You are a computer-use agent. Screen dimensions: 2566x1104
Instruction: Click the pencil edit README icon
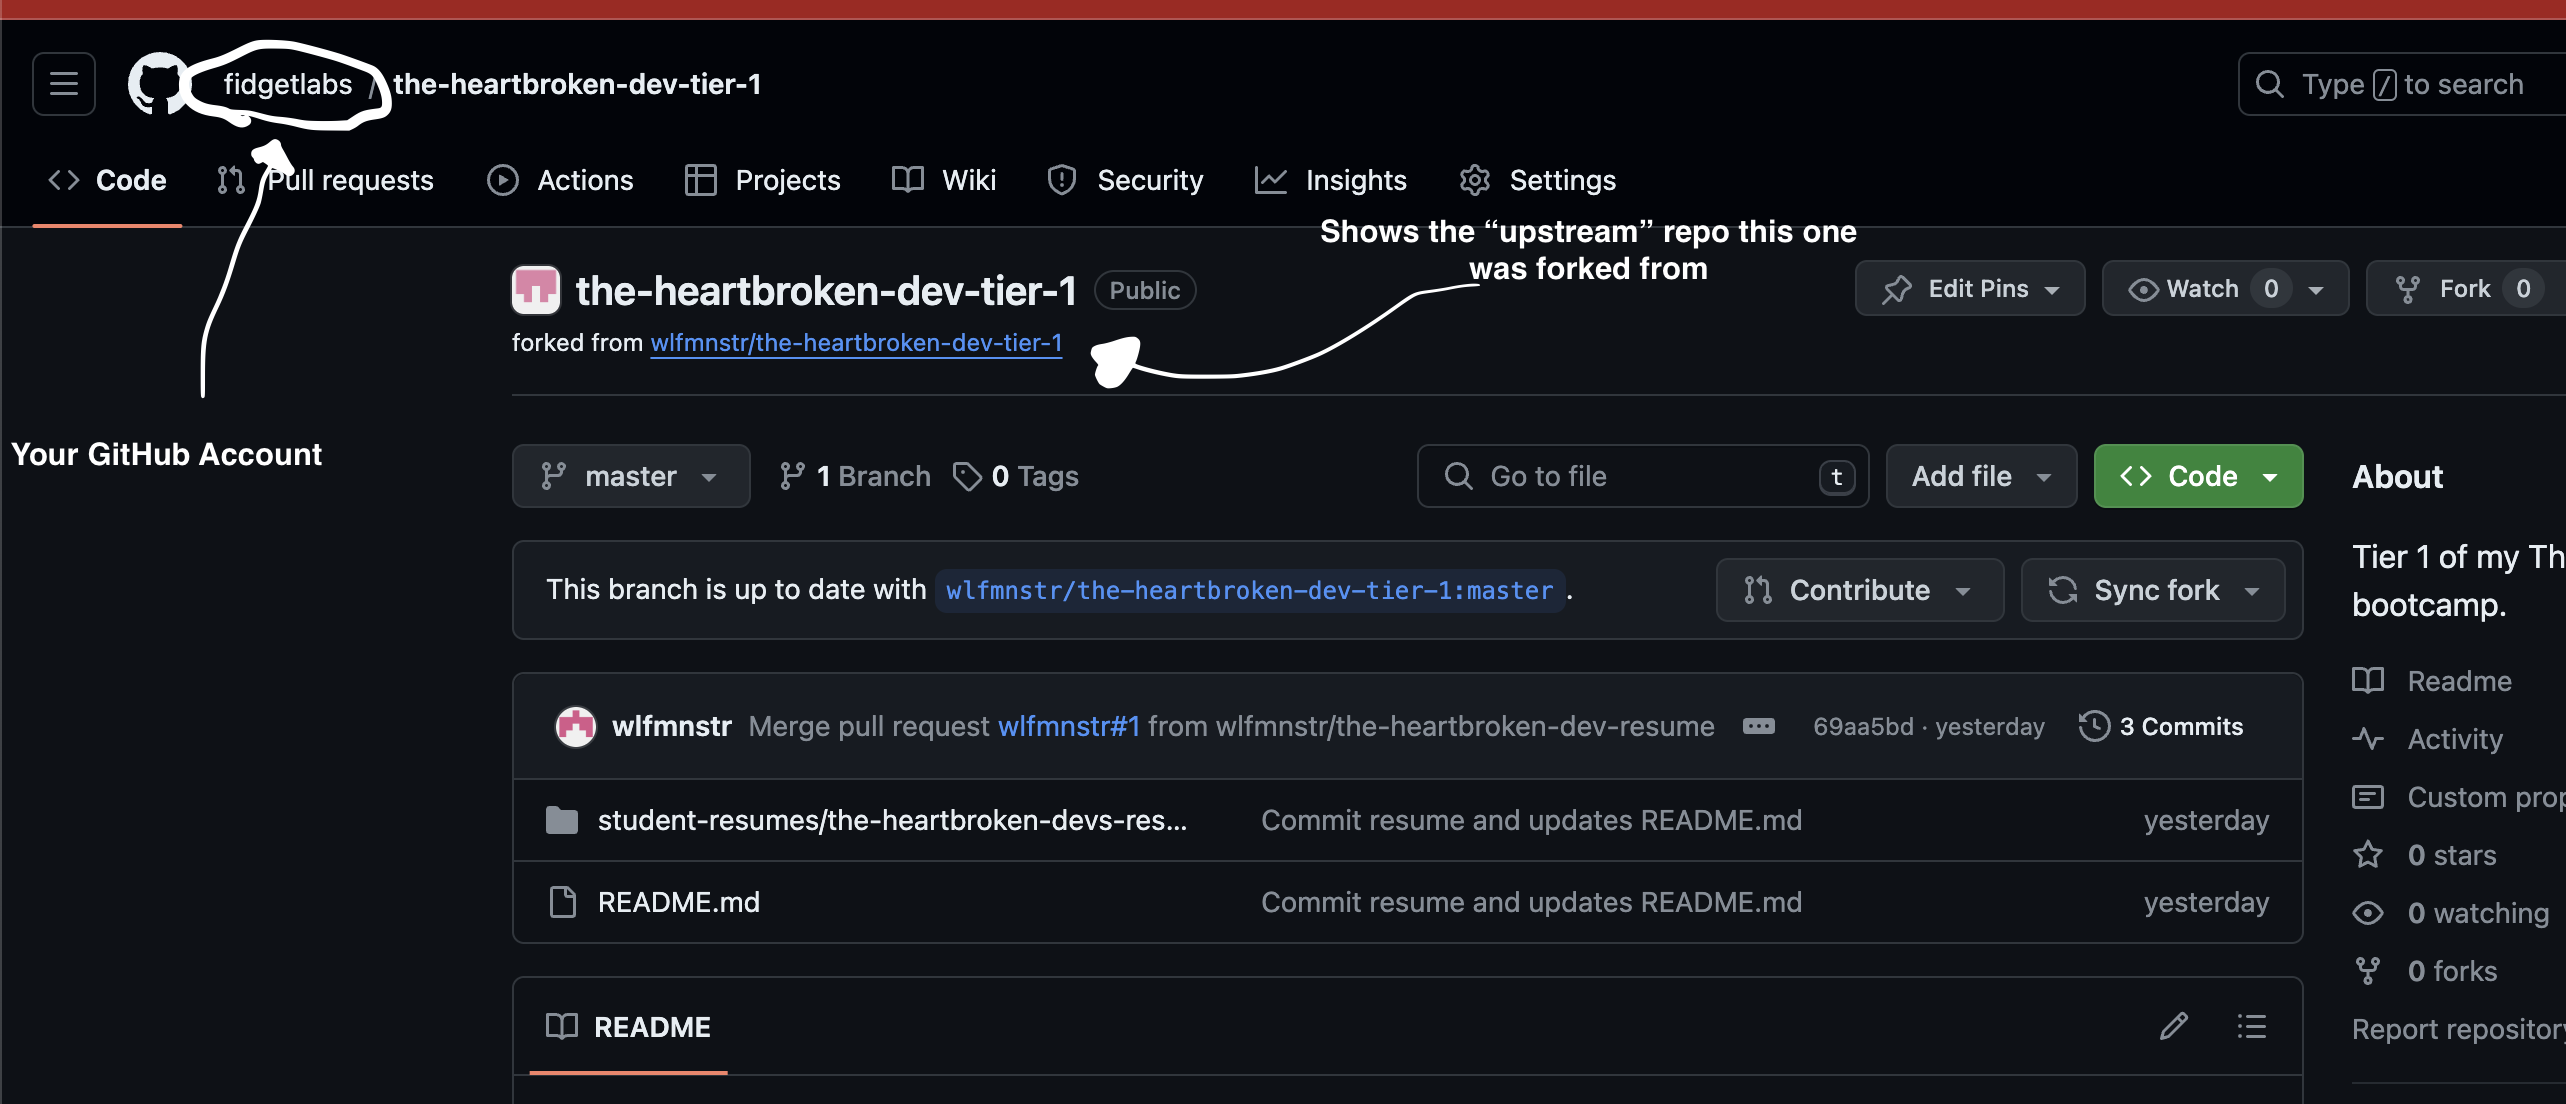[x=2174, y=1026]
